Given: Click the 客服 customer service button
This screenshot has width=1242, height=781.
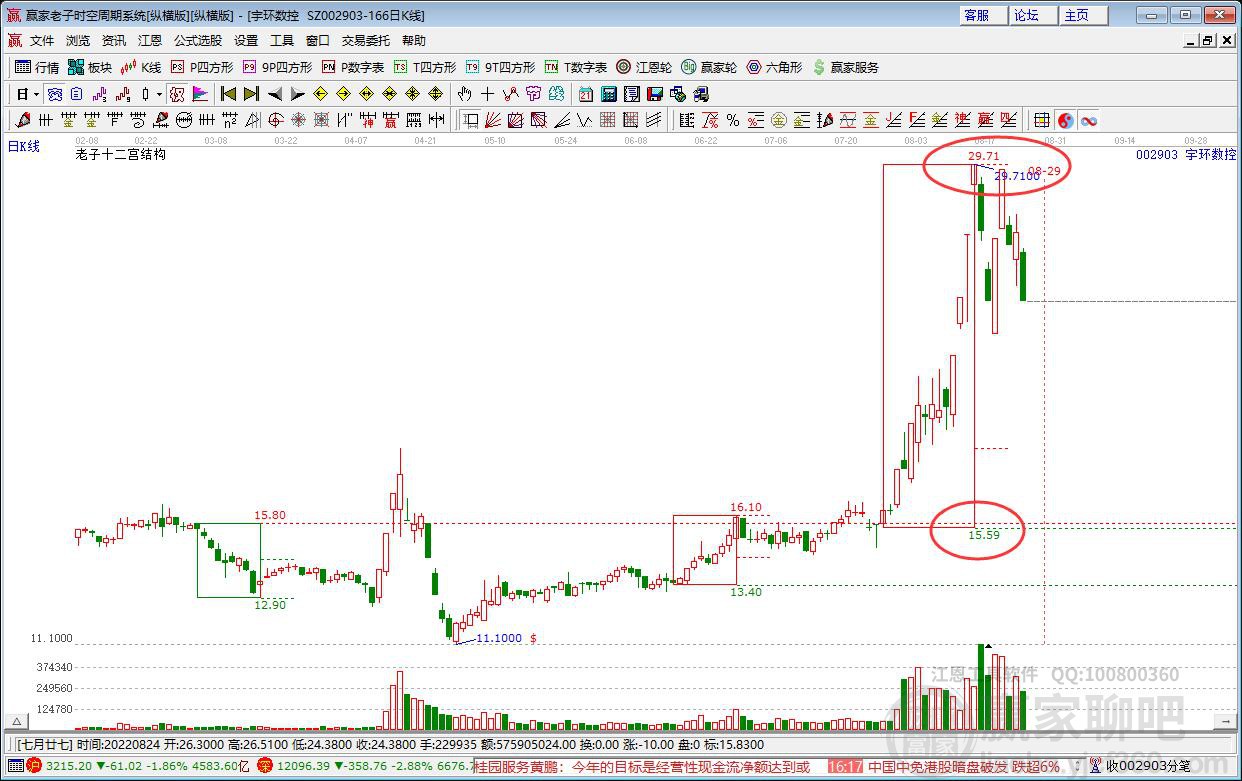Looking at the screenshot, I should point(983,15).
